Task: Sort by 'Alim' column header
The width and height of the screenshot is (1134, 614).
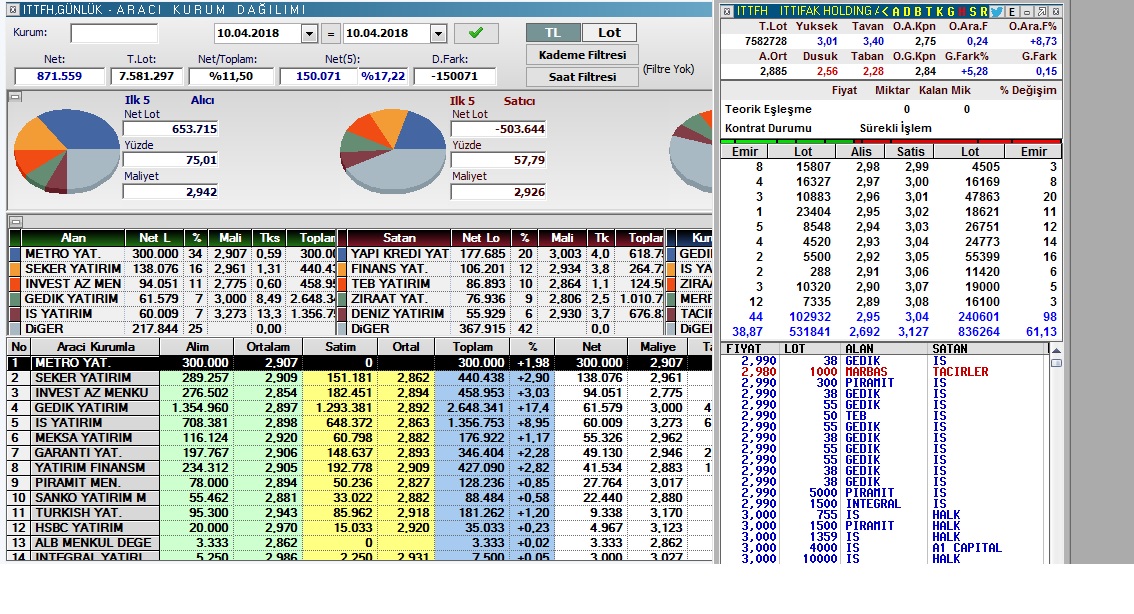Action: 197,346
